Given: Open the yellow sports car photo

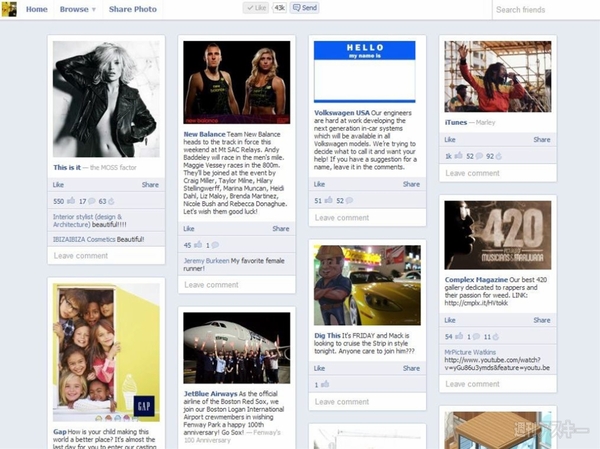Looking at the screenshot, I should coord(367,285).
